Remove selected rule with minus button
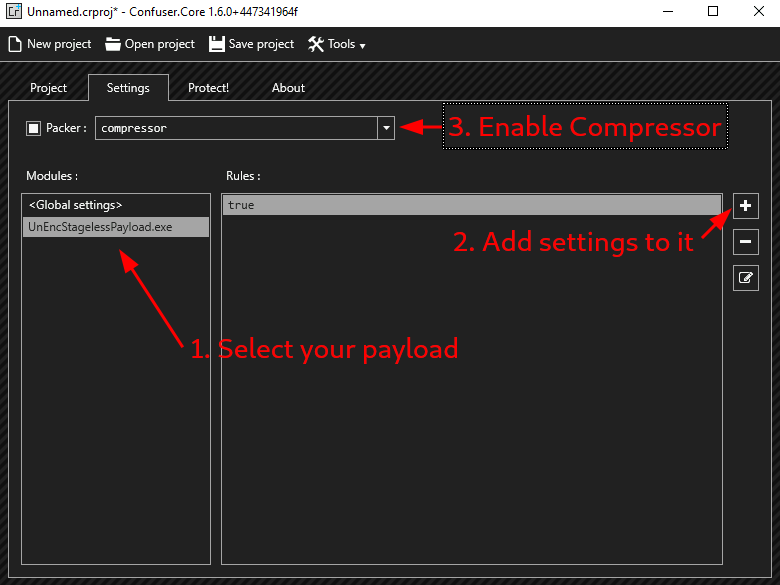Viewport: 780px width, 585px height. point(745,242)
